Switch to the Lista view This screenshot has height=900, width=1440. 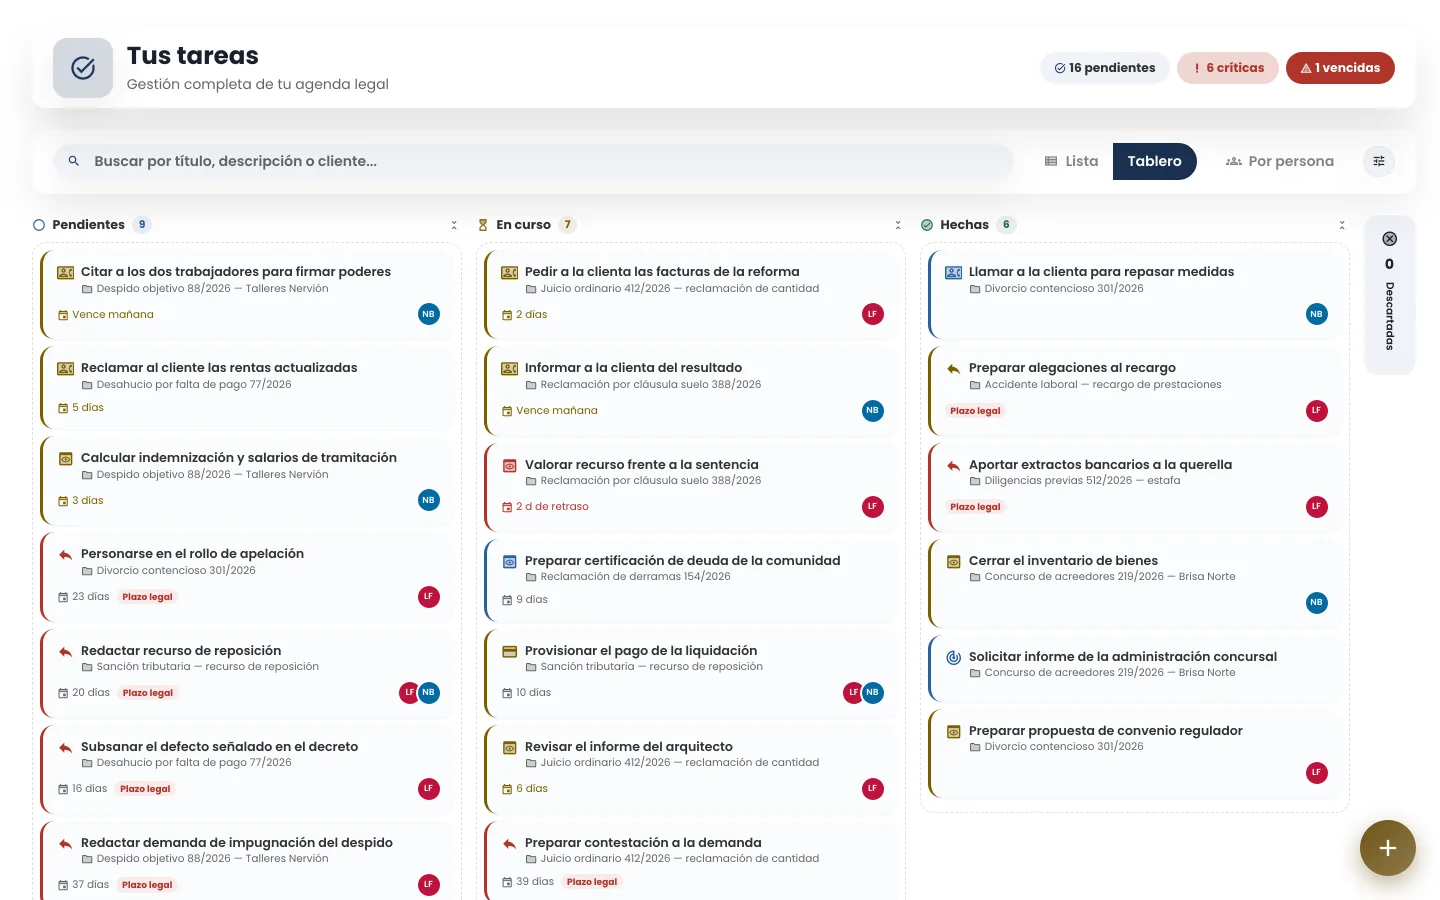point(1071,161)
